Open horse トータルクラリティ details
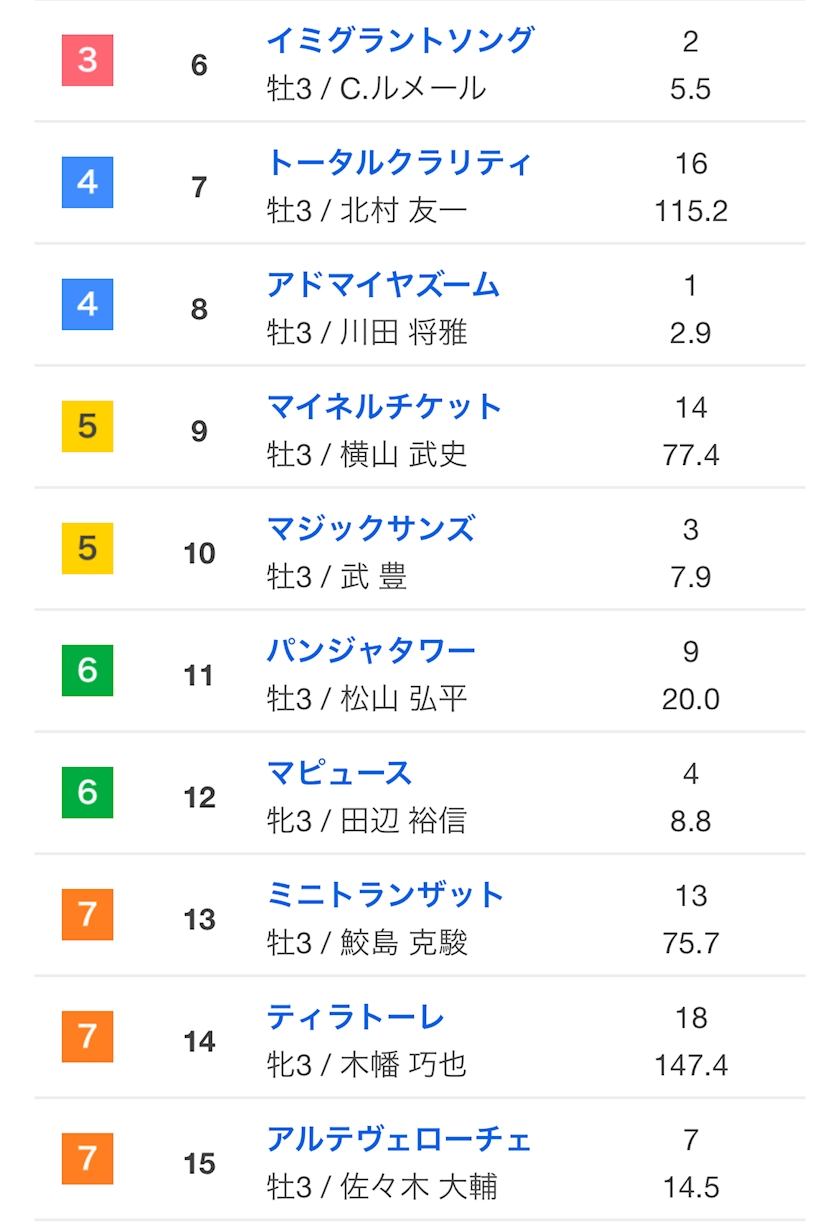840x1222 pixels. coord(399,163)
